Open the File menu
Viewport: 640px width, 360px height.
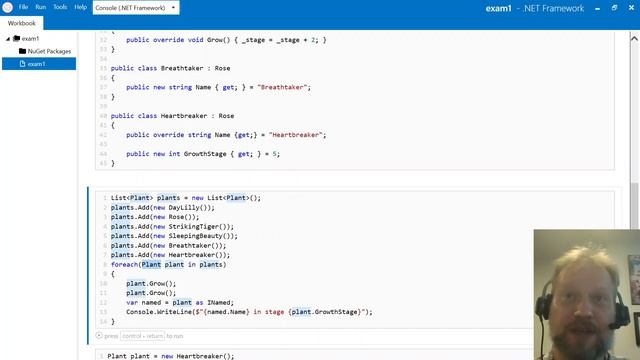point(23,7)
